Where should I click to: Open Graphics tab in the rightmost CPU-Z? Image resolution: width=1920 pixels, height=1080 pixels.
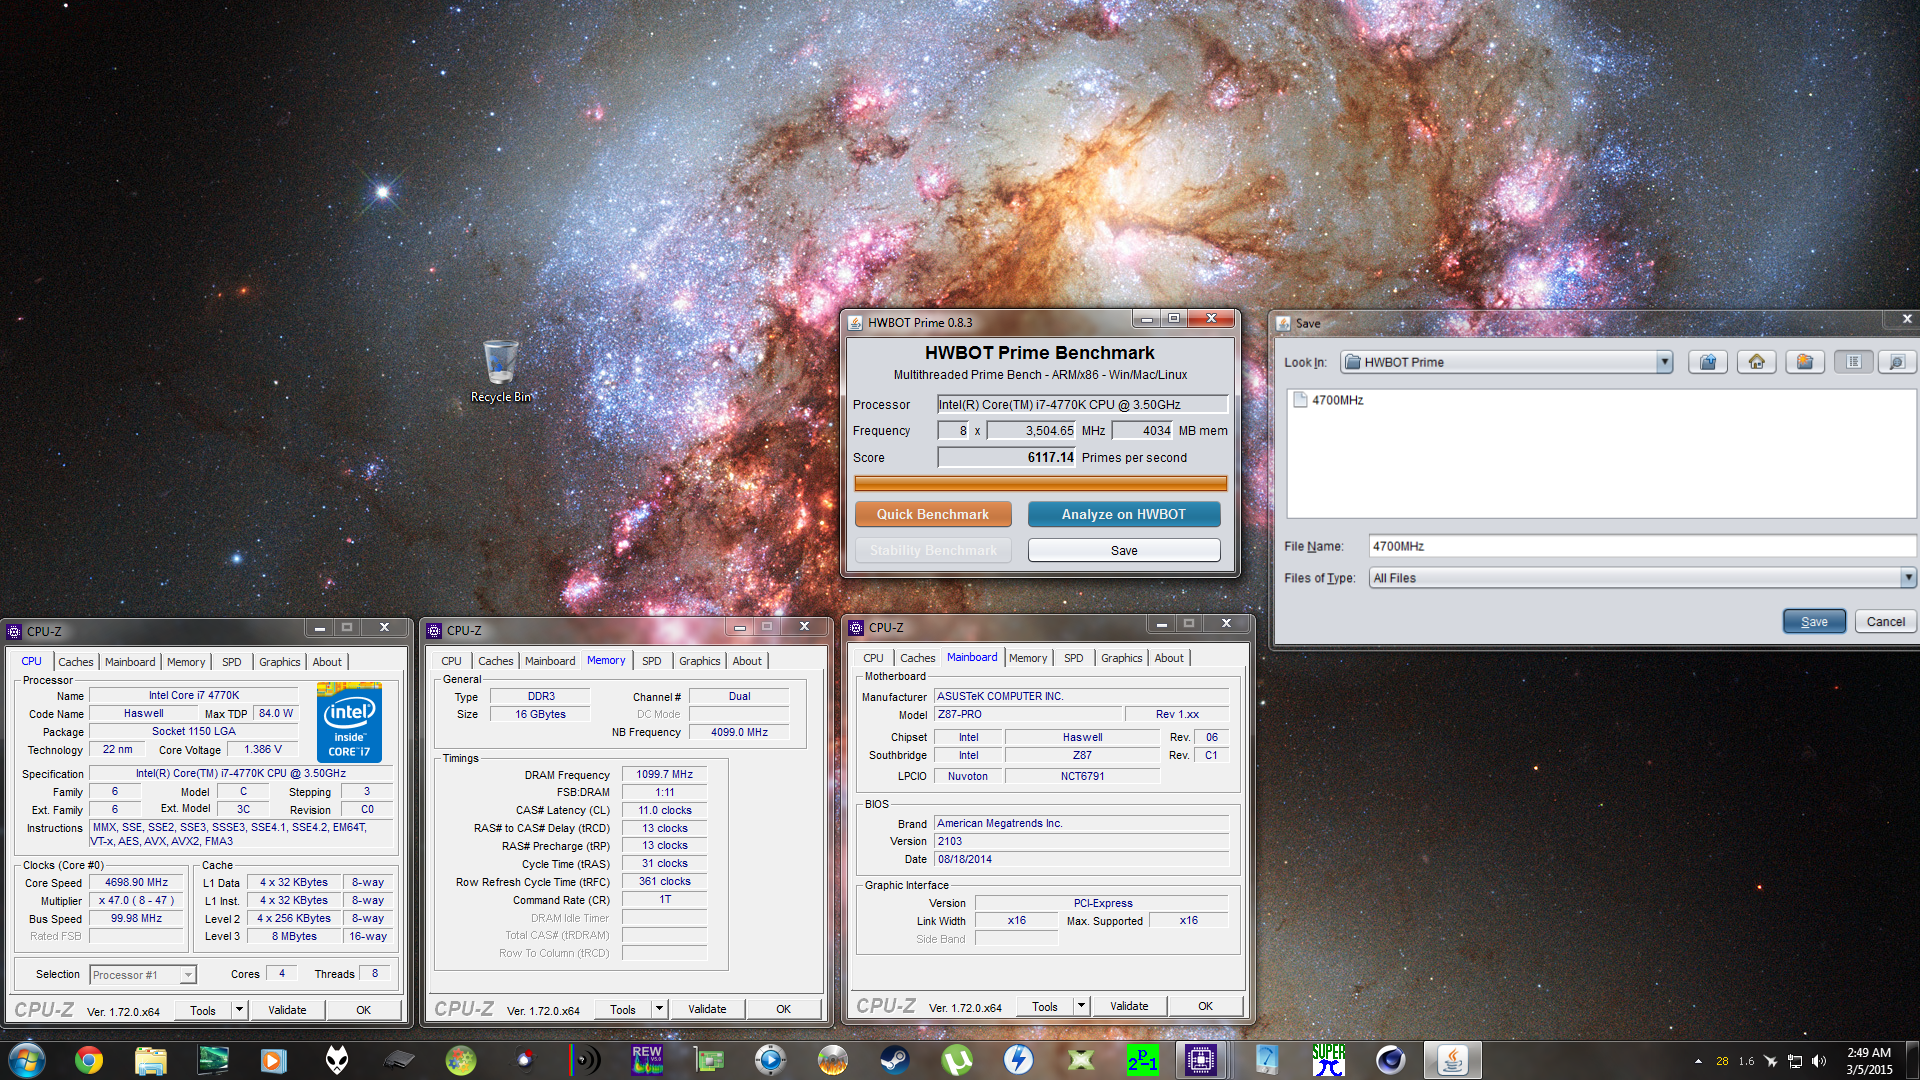[1121, 658]
